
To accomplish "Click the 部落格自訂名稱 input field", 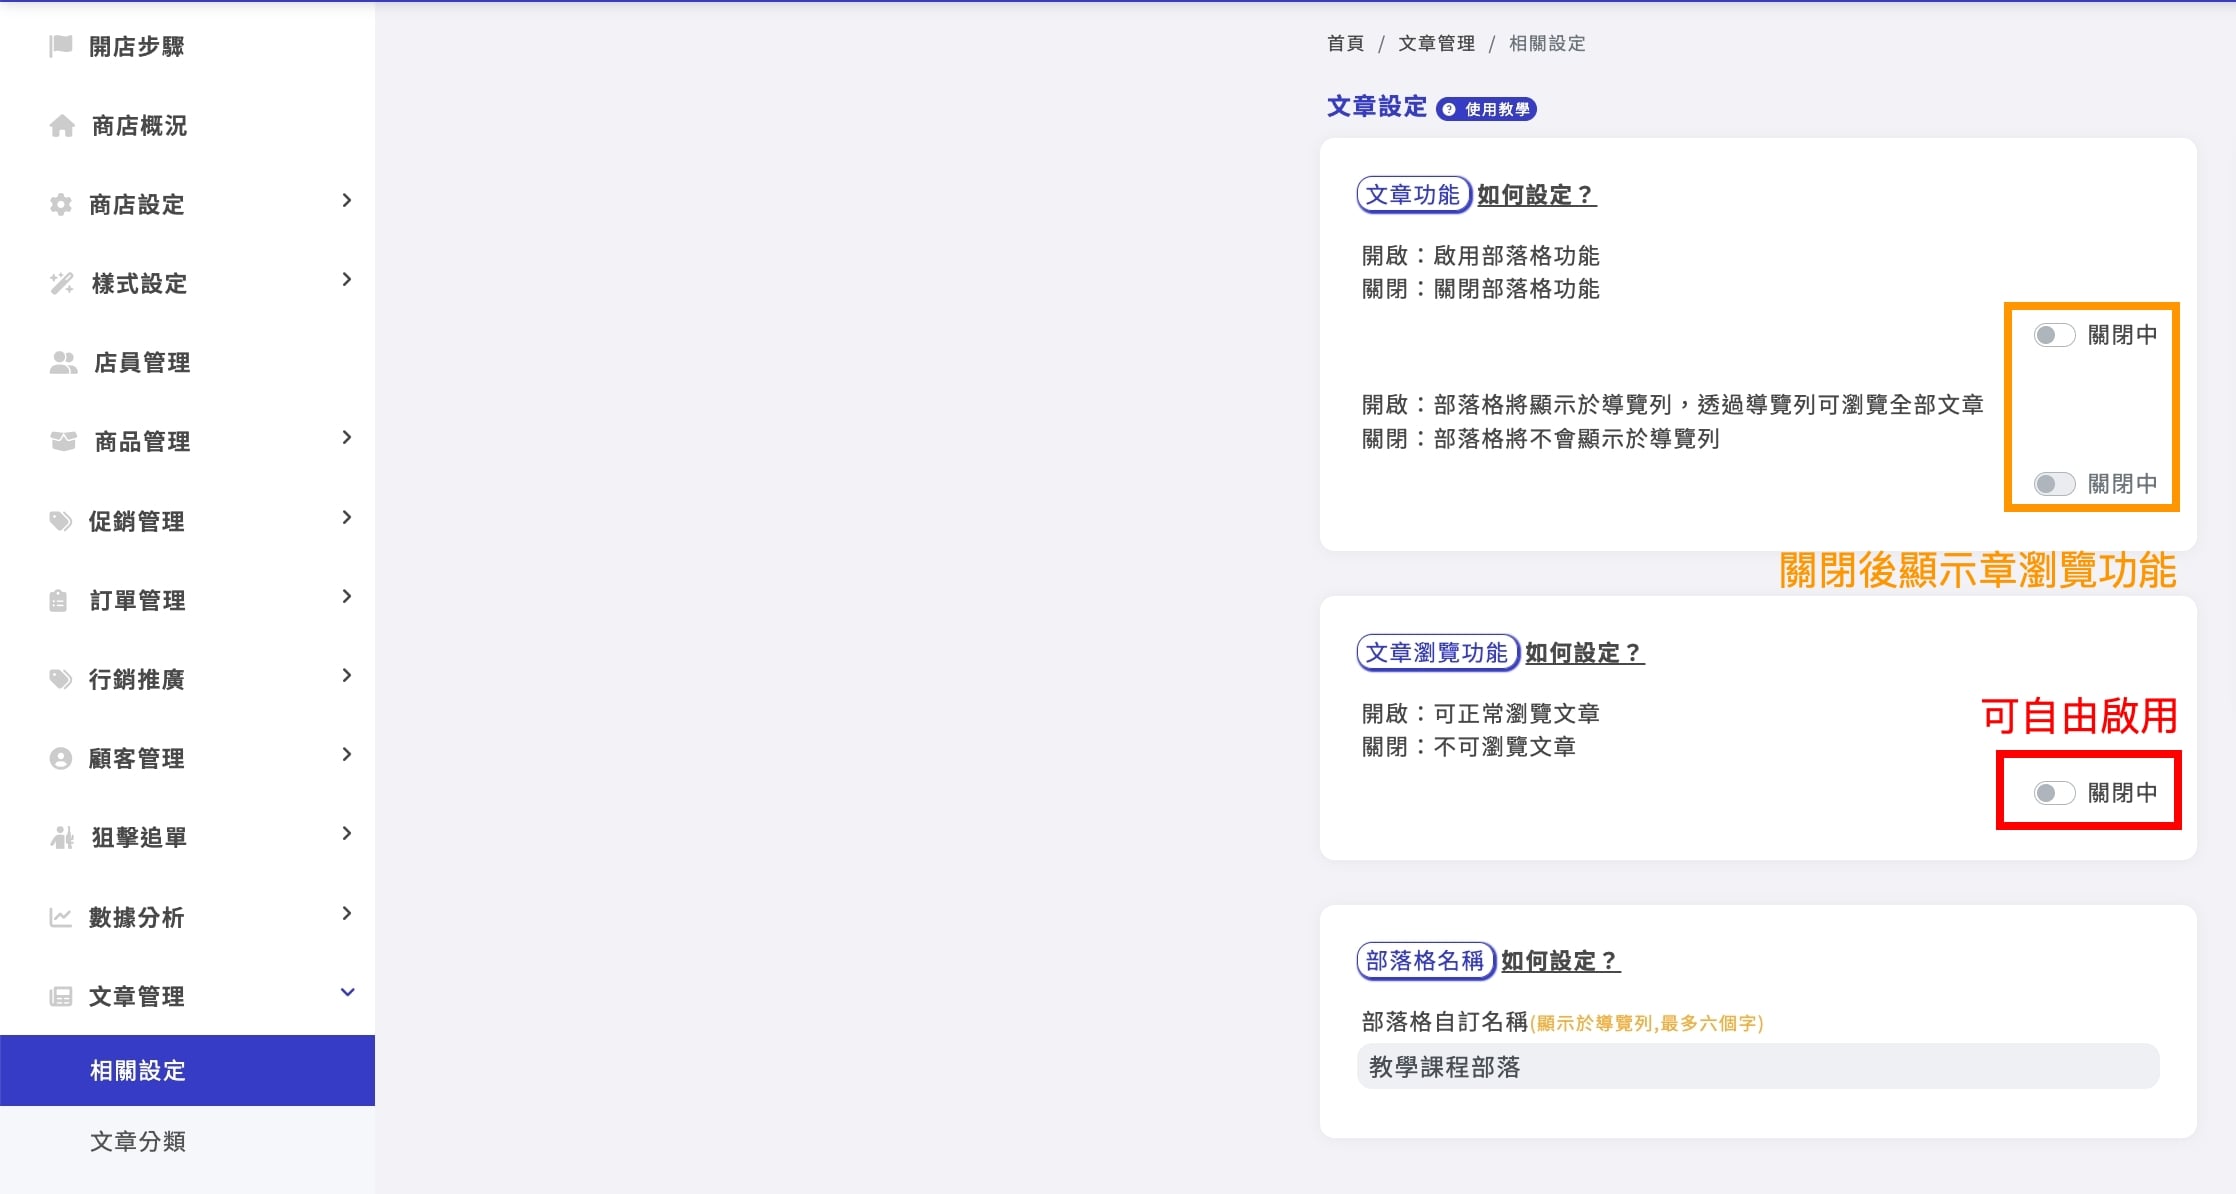I will pyautogui.click(x=1758, y=1066).
